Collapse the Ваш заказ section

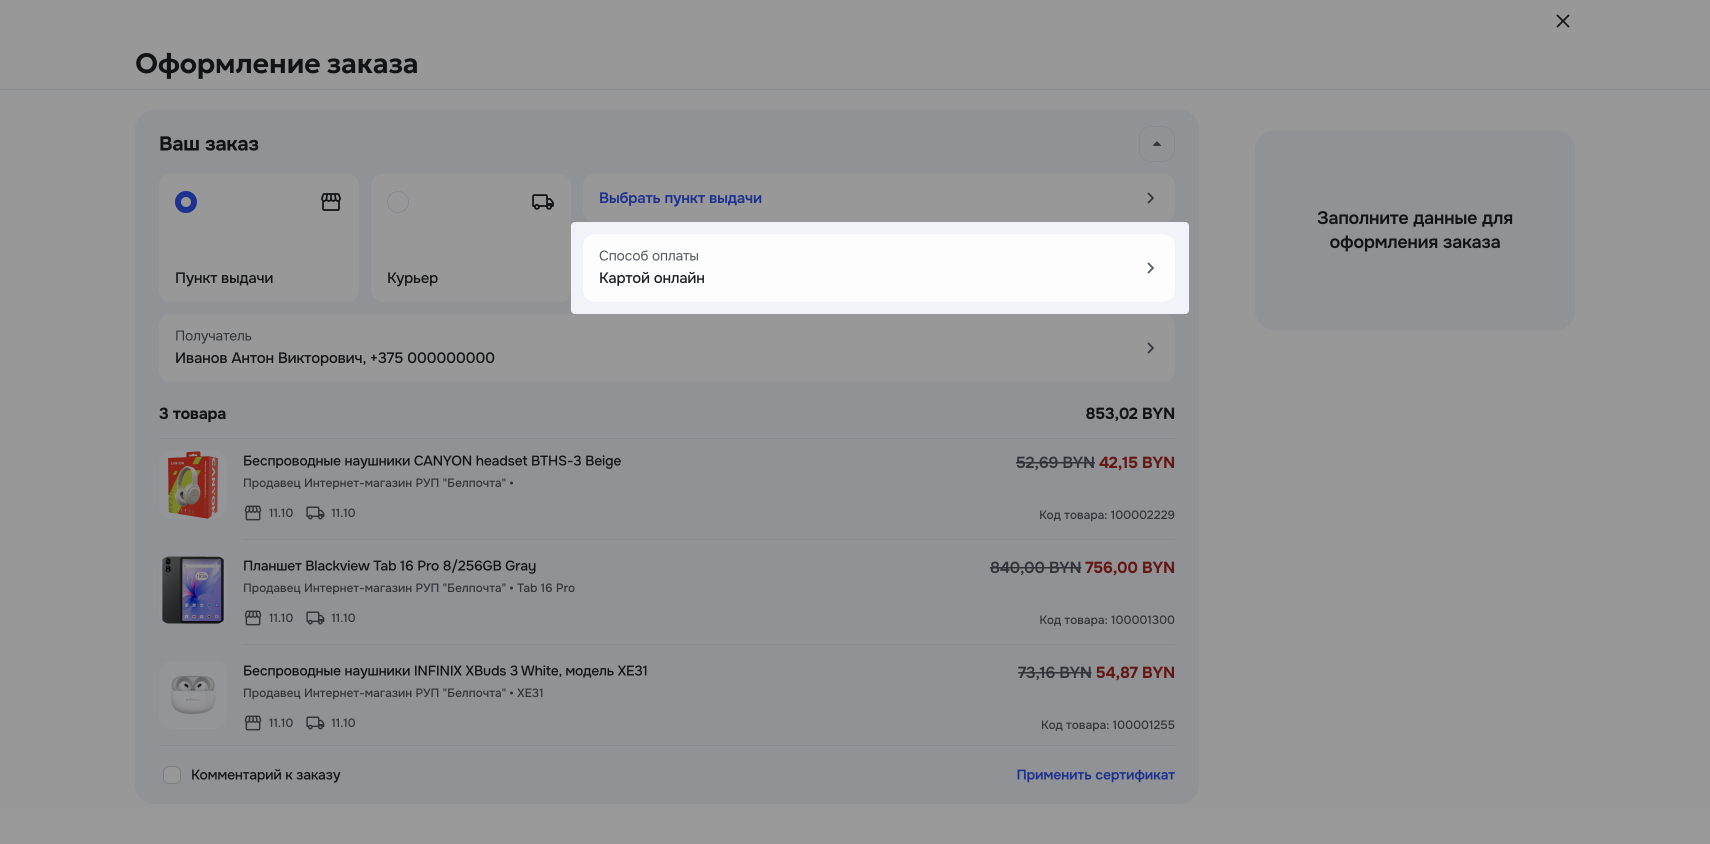[x=1156, y=144]
